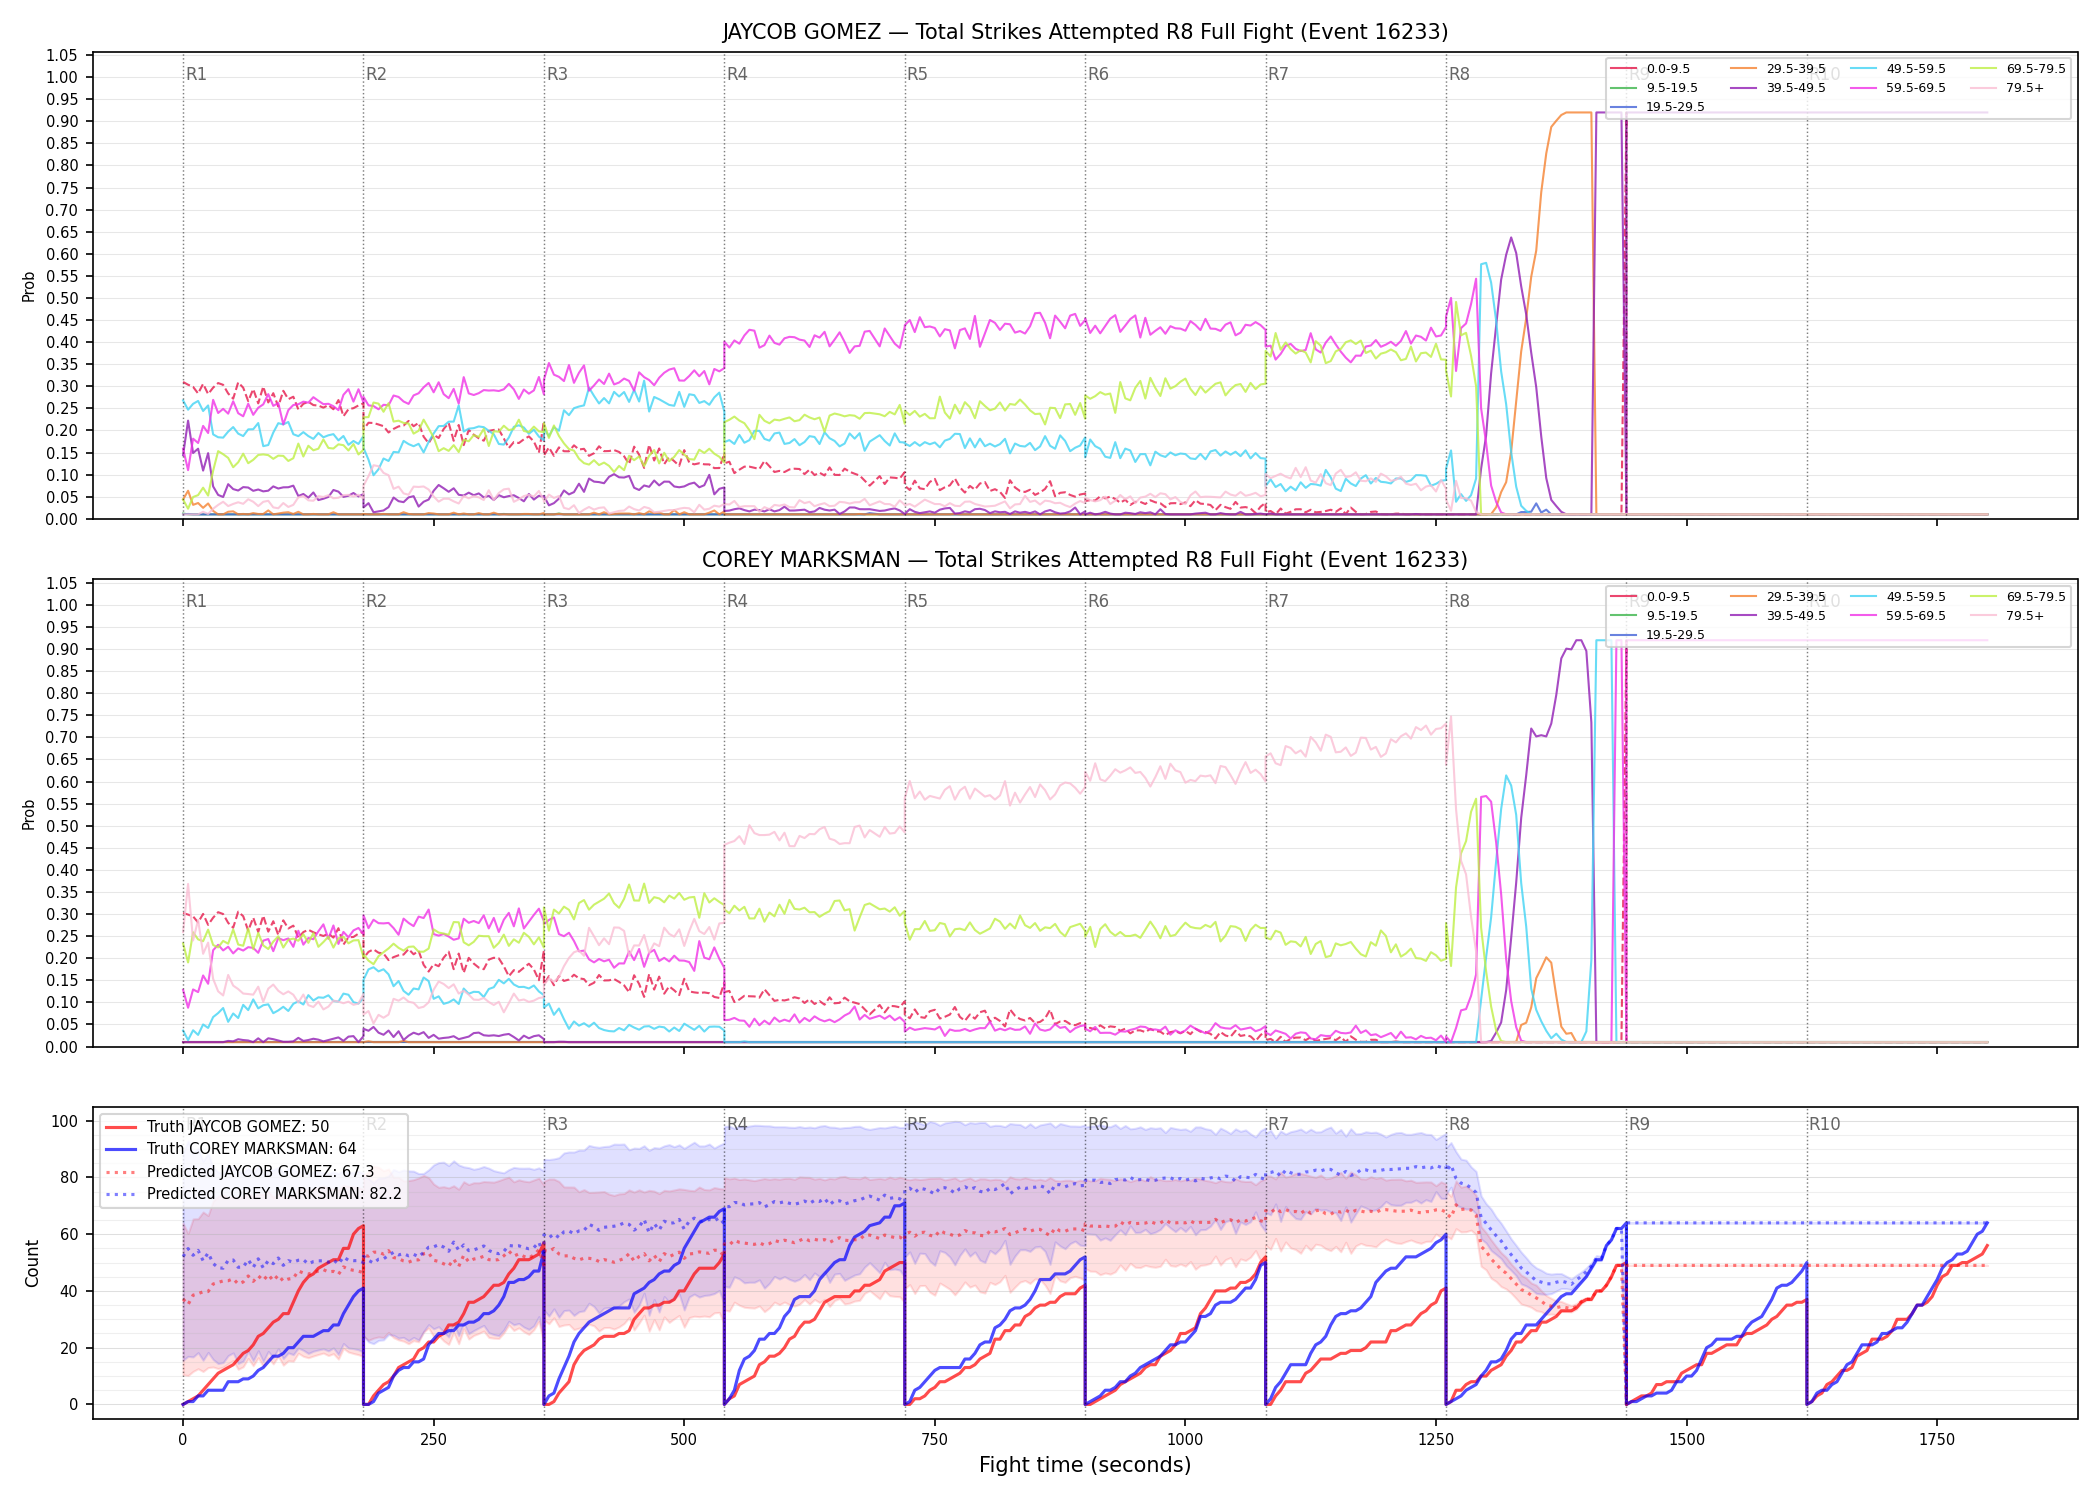Click 'Prob' axis label on Gomez chart
Screen dimensions: 2100x1500
(x=29, y=287)
